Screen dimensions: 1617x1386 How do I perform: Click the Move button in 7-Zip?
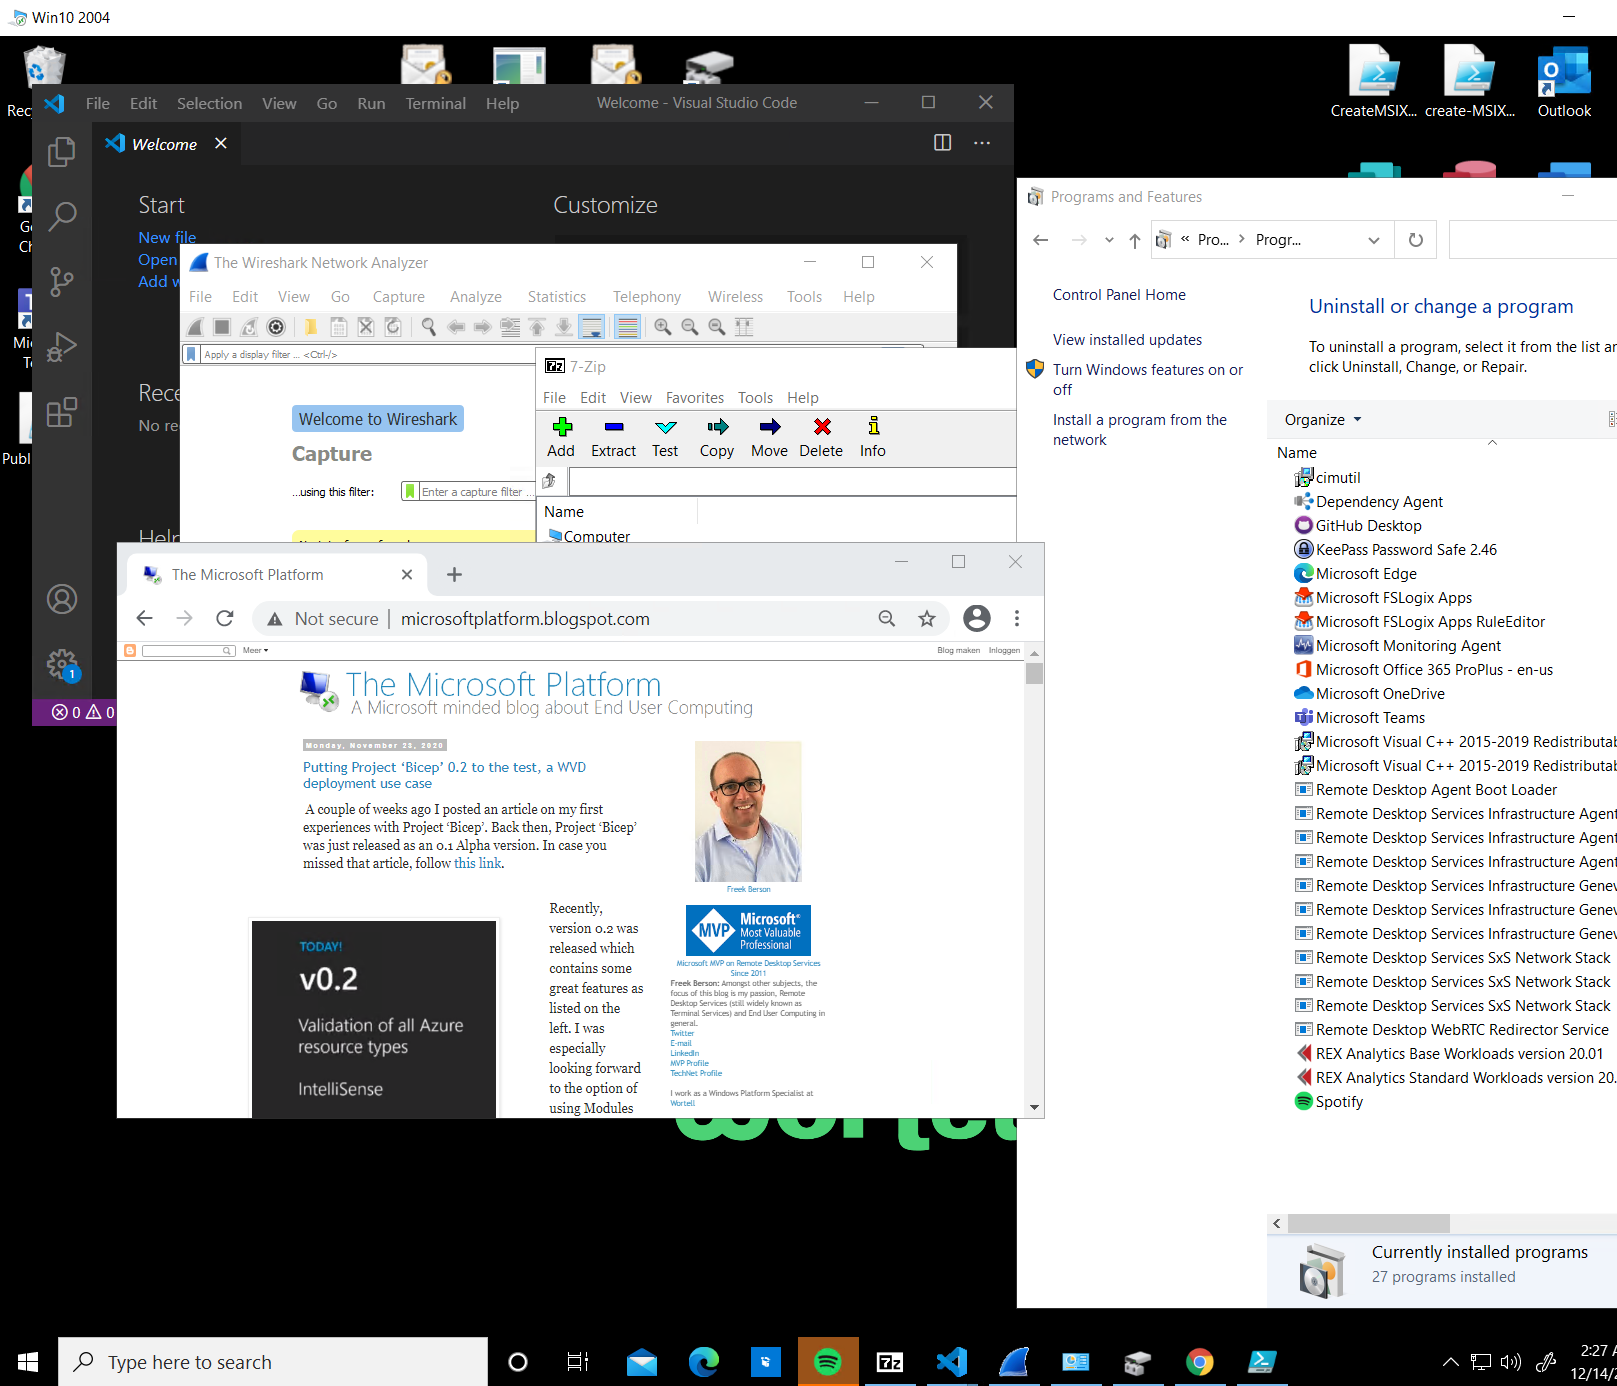point(769,438)
